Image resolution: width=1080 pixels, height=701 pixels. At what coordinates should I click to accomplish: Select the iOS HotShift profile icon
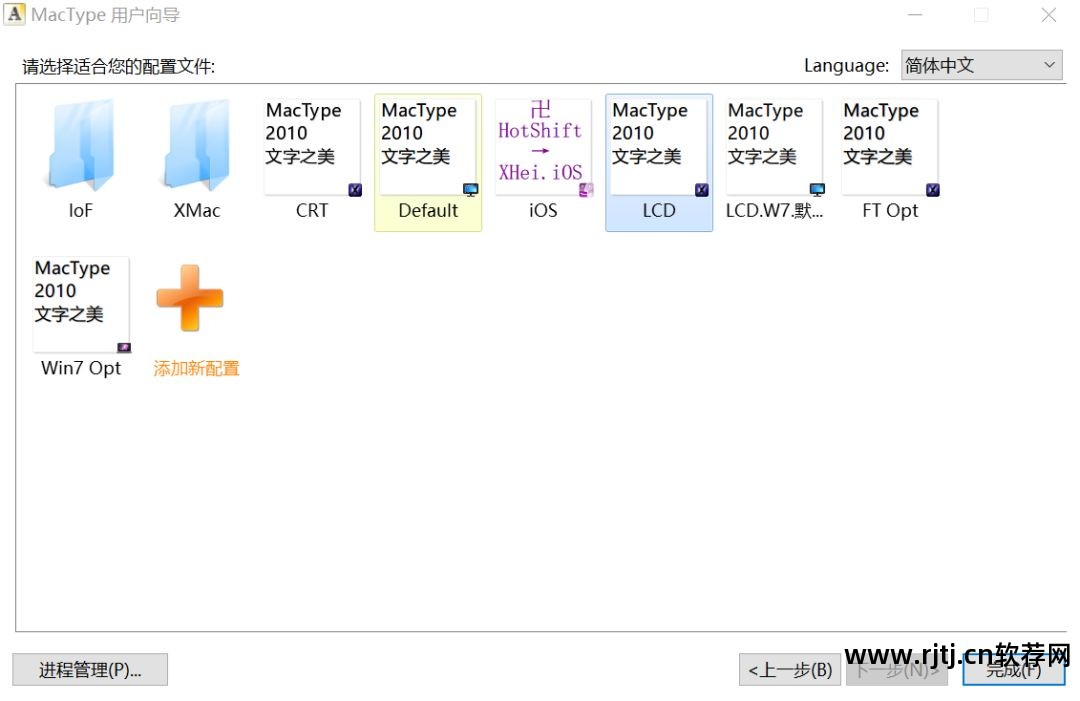[x=543, y=147]
